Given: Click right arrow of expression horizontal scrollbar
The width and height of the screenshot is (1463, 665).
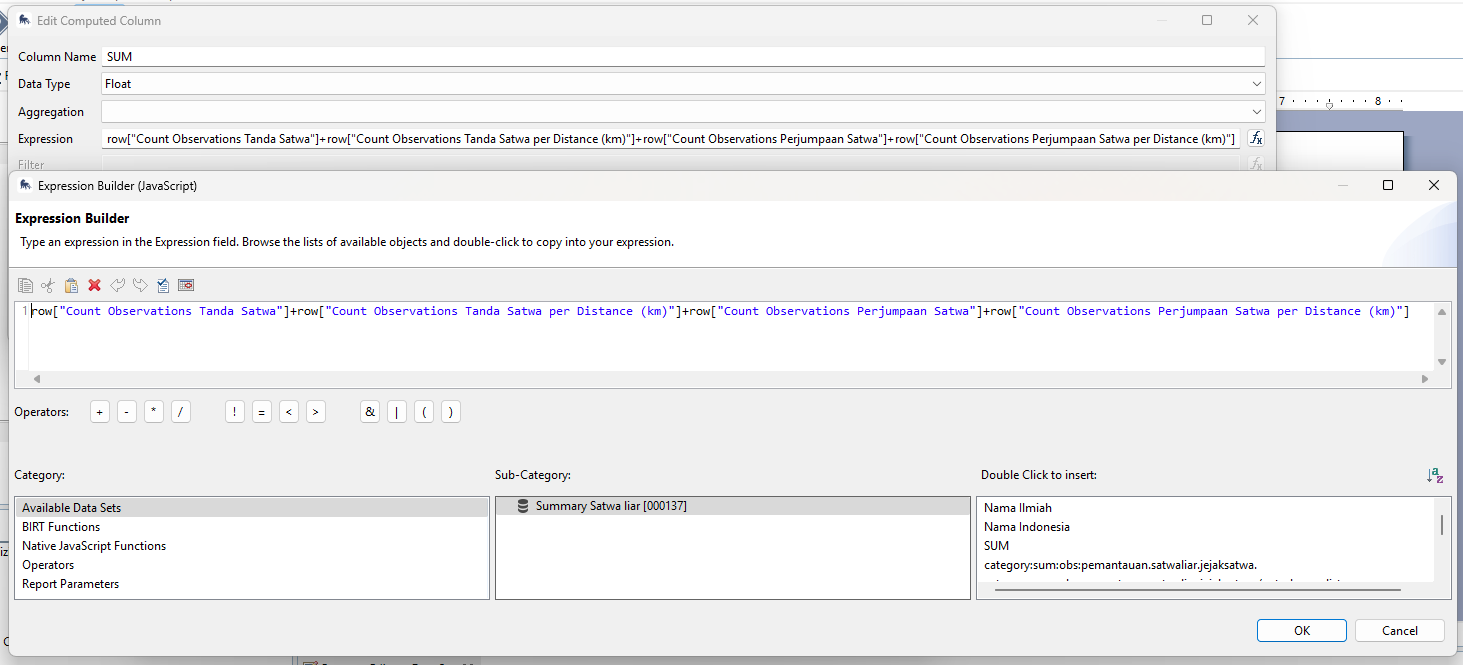Looking at the screenshot, I should (1425, 379).
